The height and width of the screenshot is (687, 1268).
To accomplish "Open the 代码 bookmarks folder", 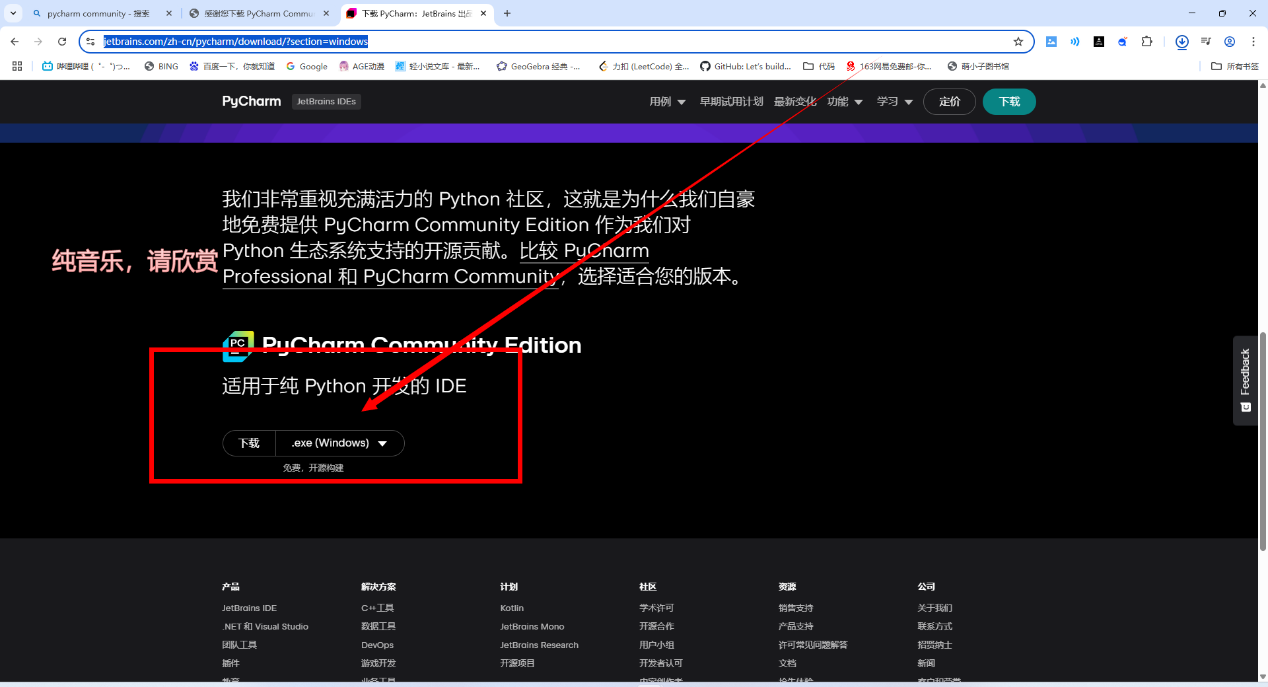I will coord(819,66).
